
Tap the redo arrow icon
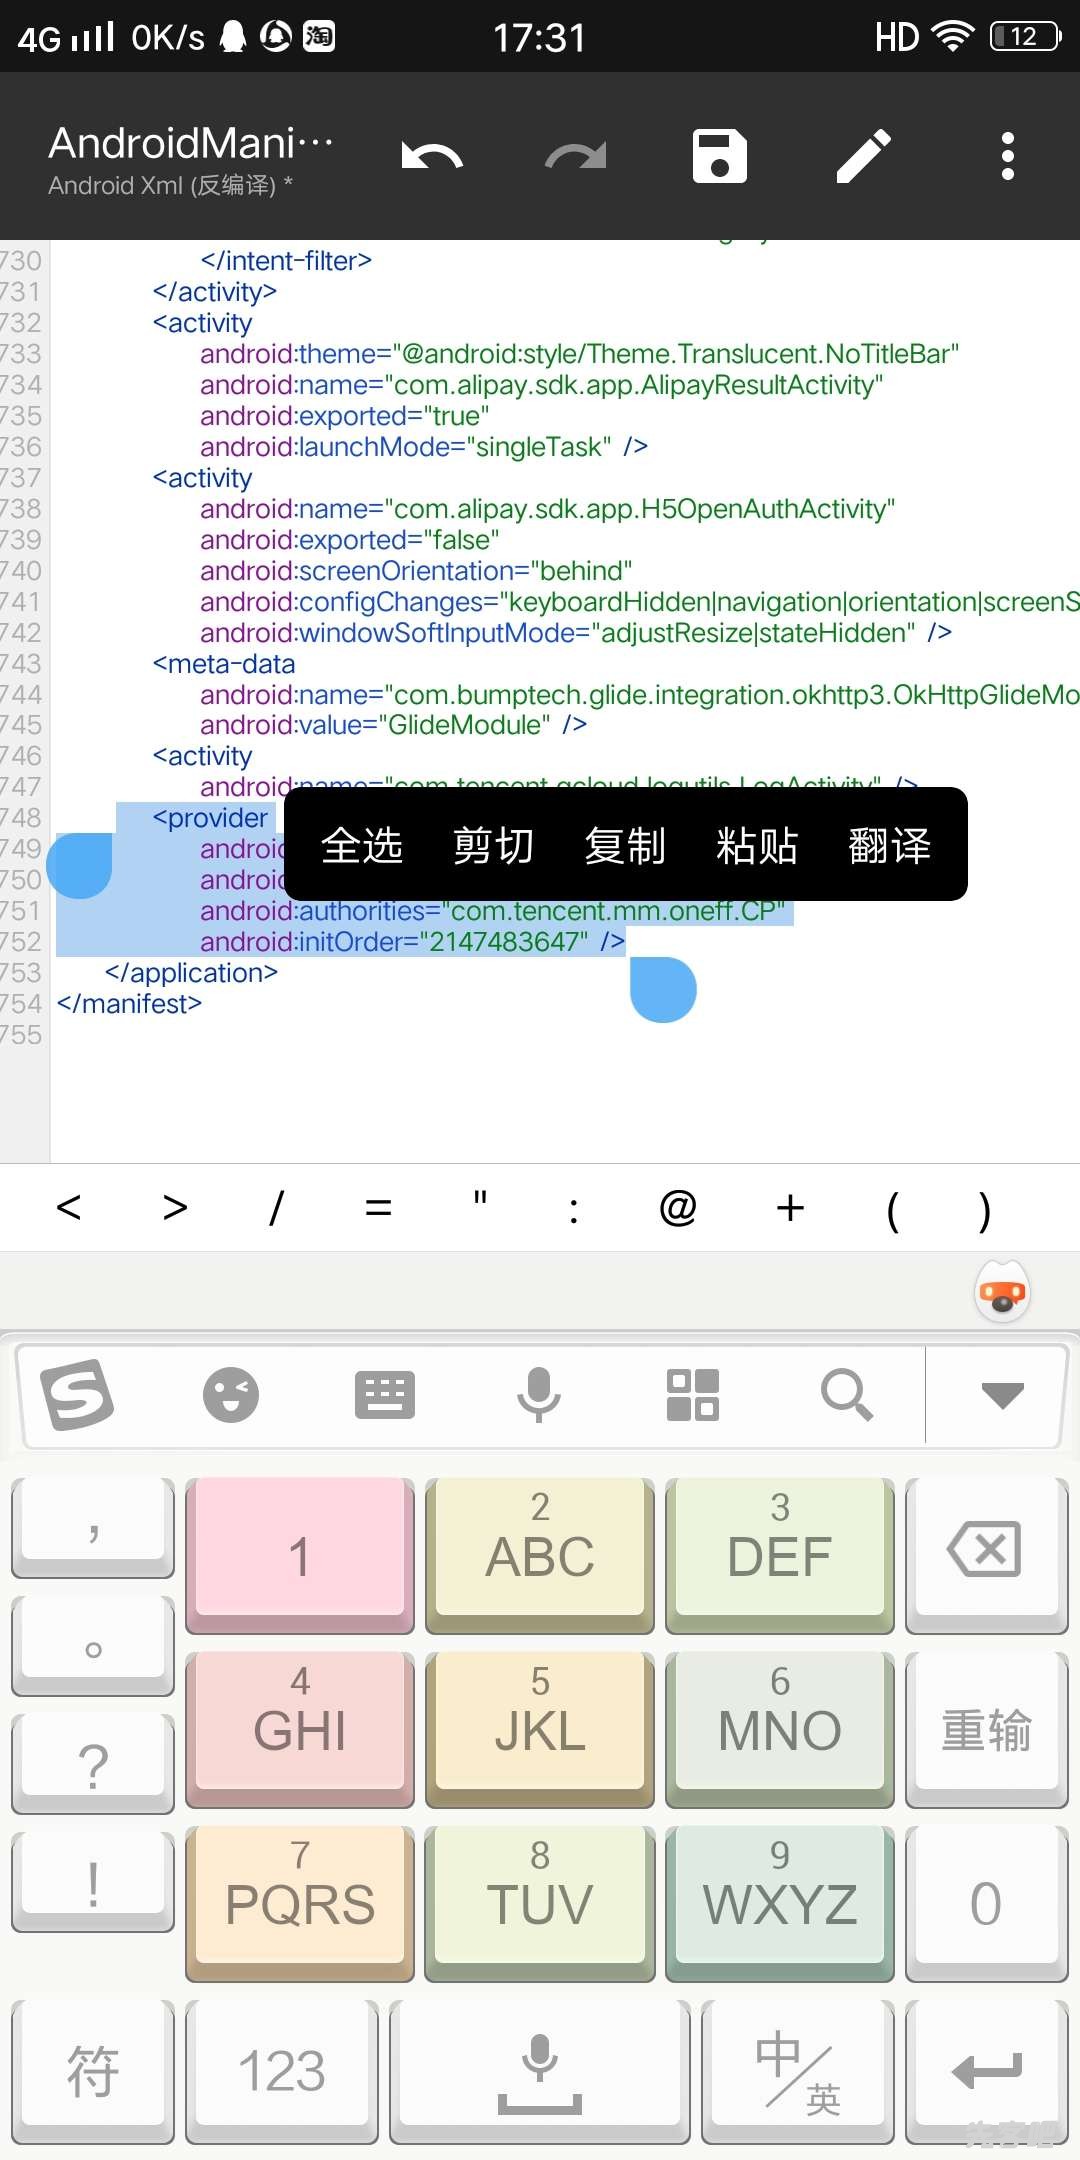(576, 157)
